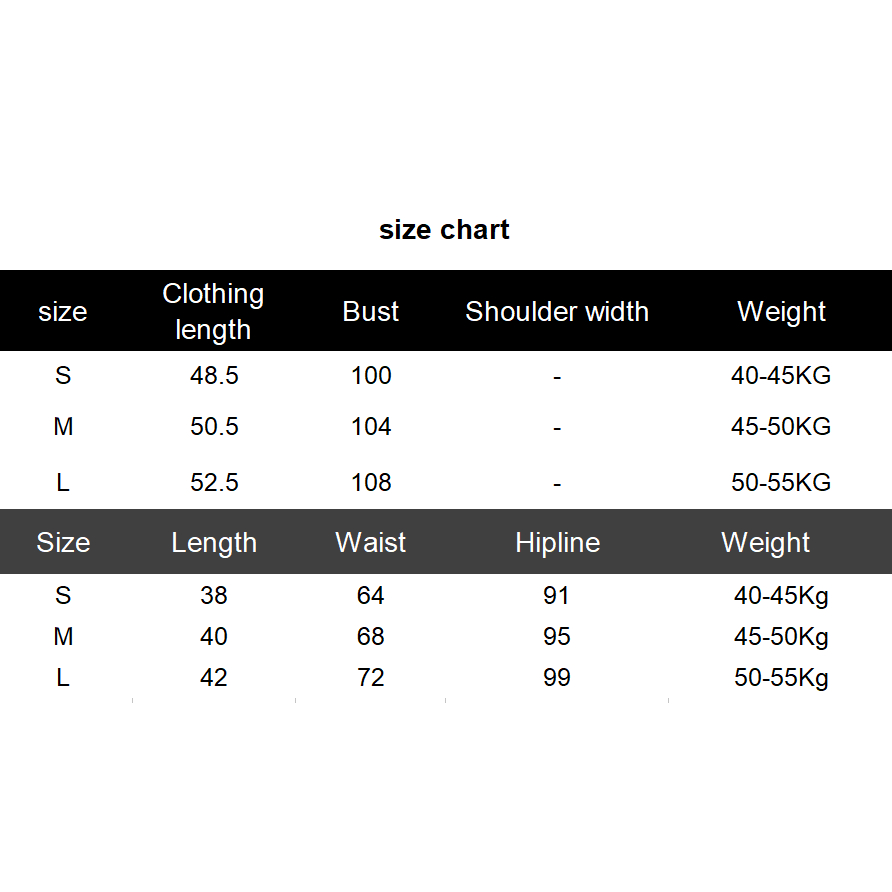Select the hipline value 91
This screenshot has height=892, width=892.
[x=557, y=596]
